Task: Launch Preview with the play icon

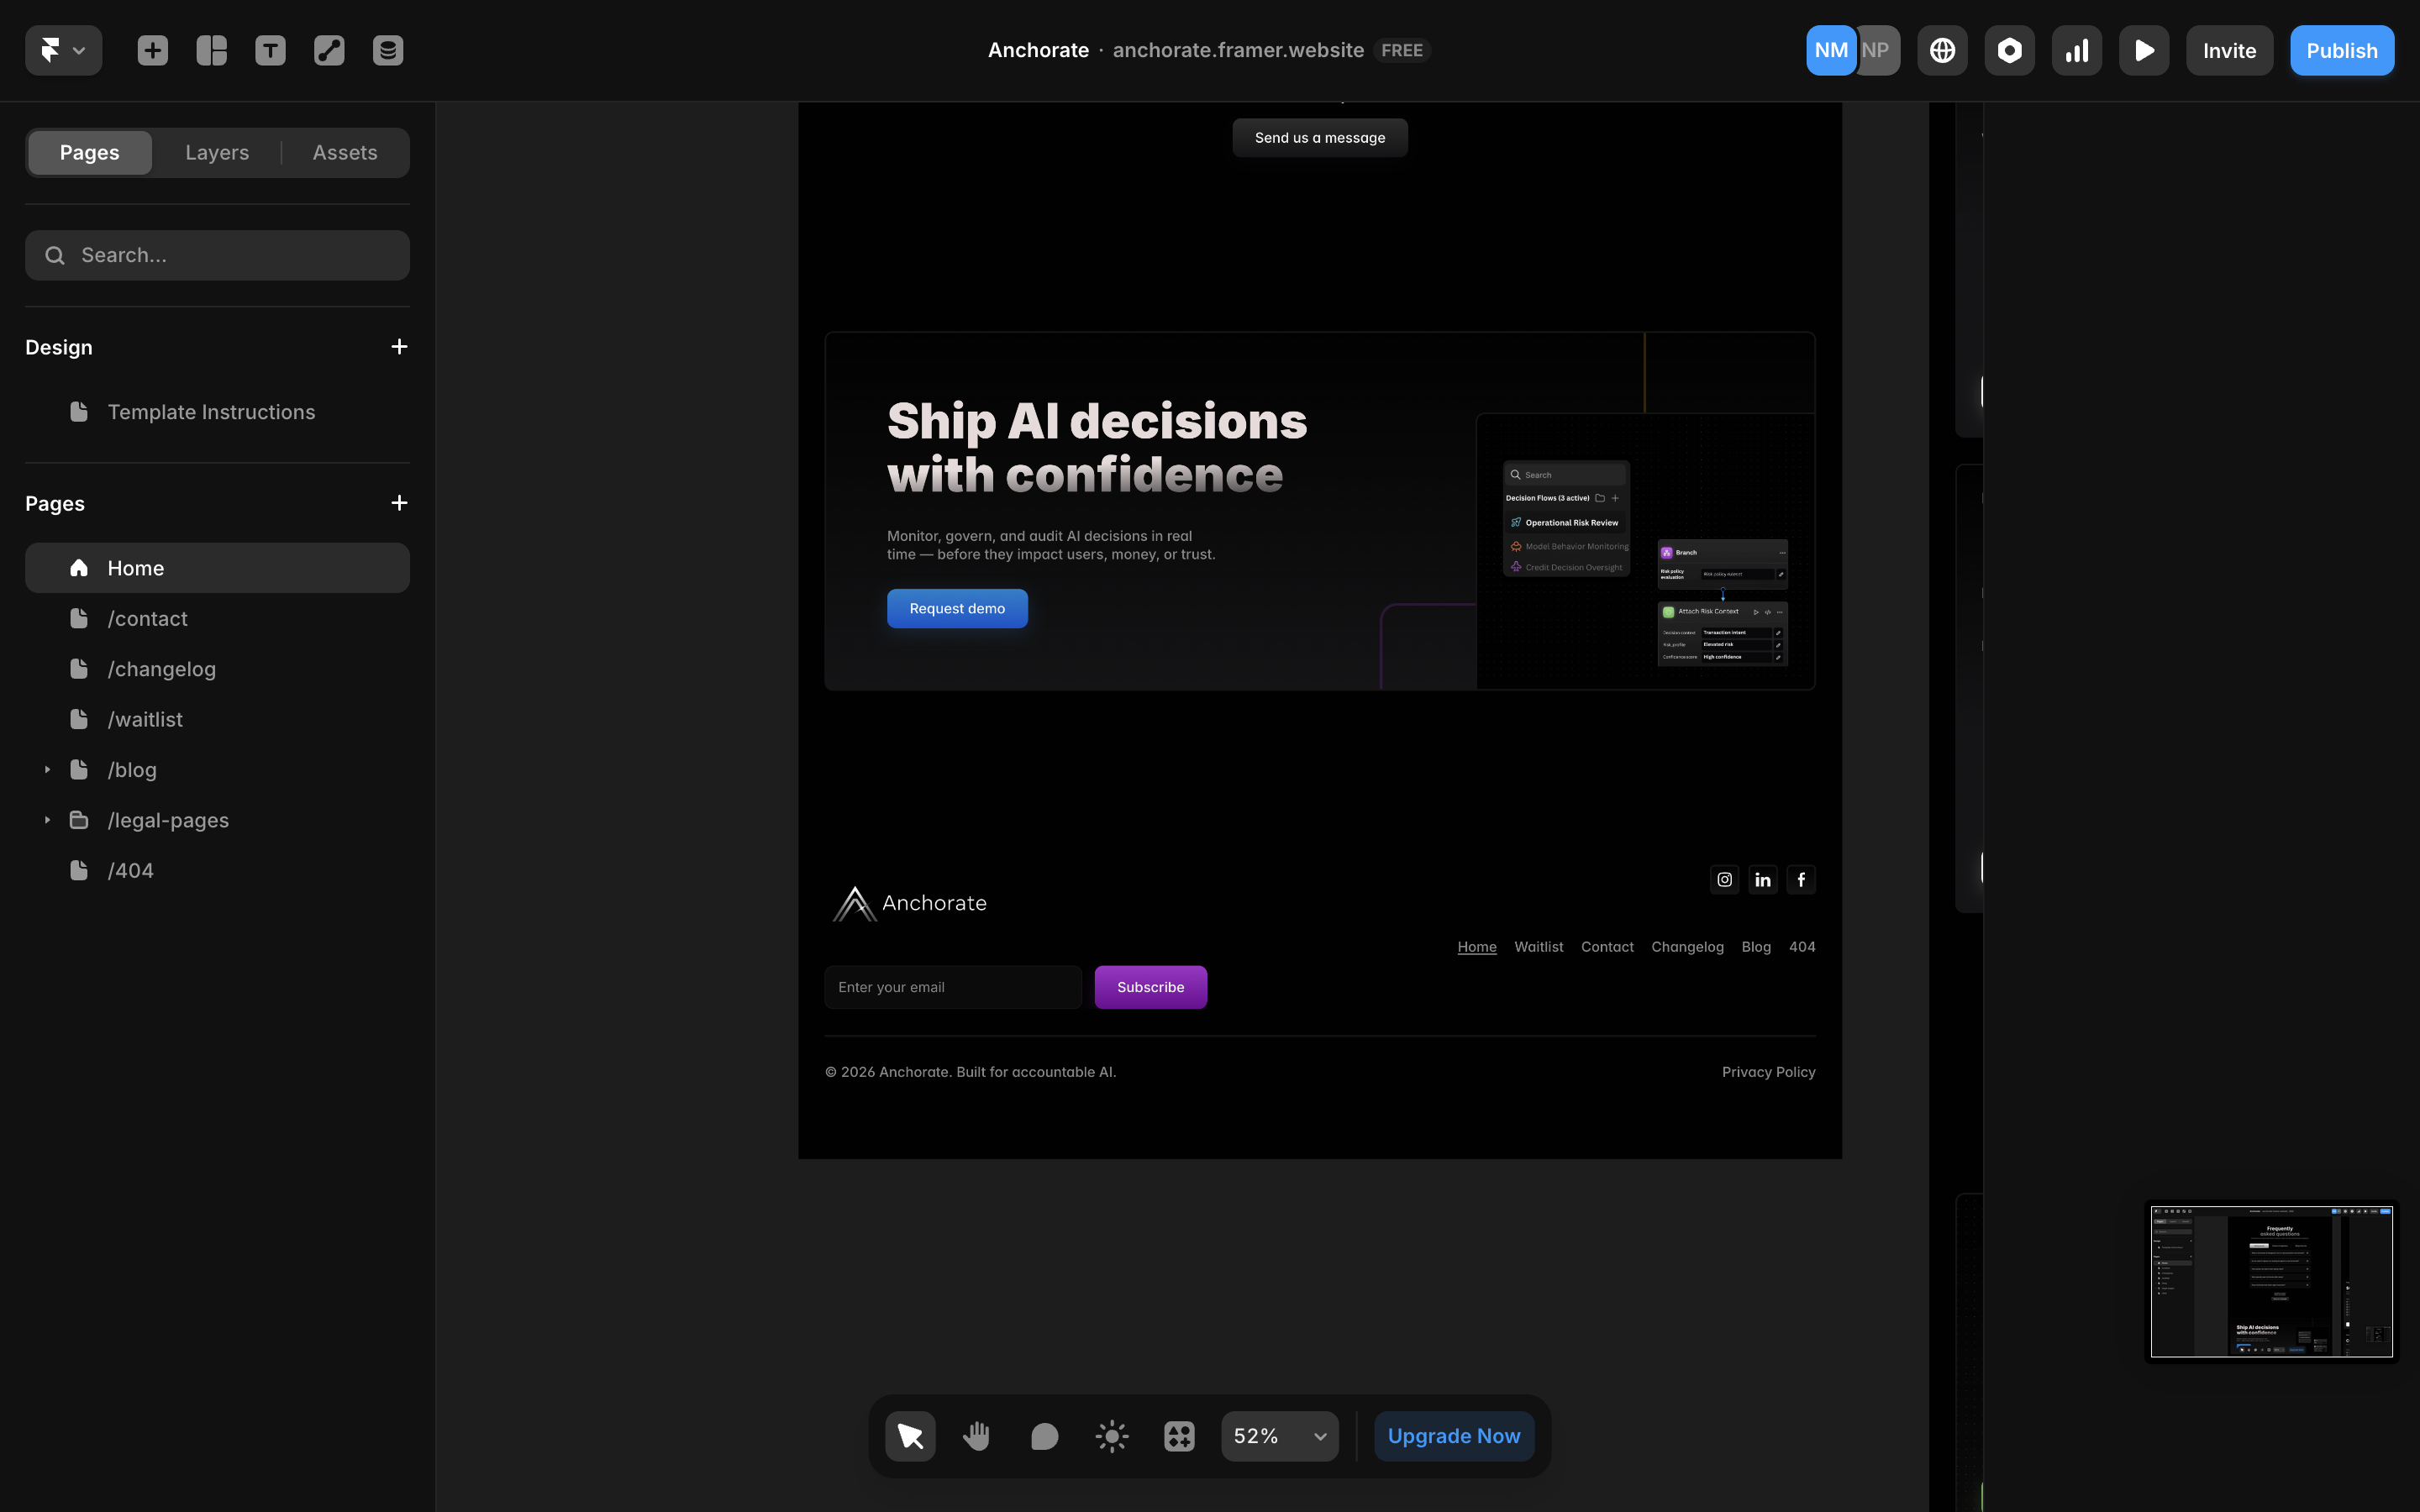Action: [2144, 49]
